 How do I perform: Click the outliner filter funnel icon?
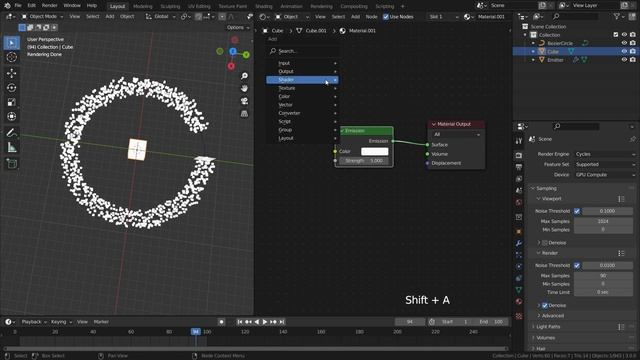point(617,16)
